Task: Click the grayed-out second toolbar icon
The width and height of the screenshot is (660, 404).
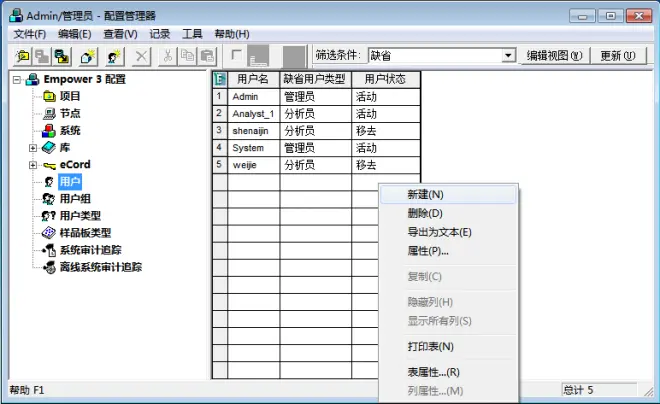Action: click(42, 56)
